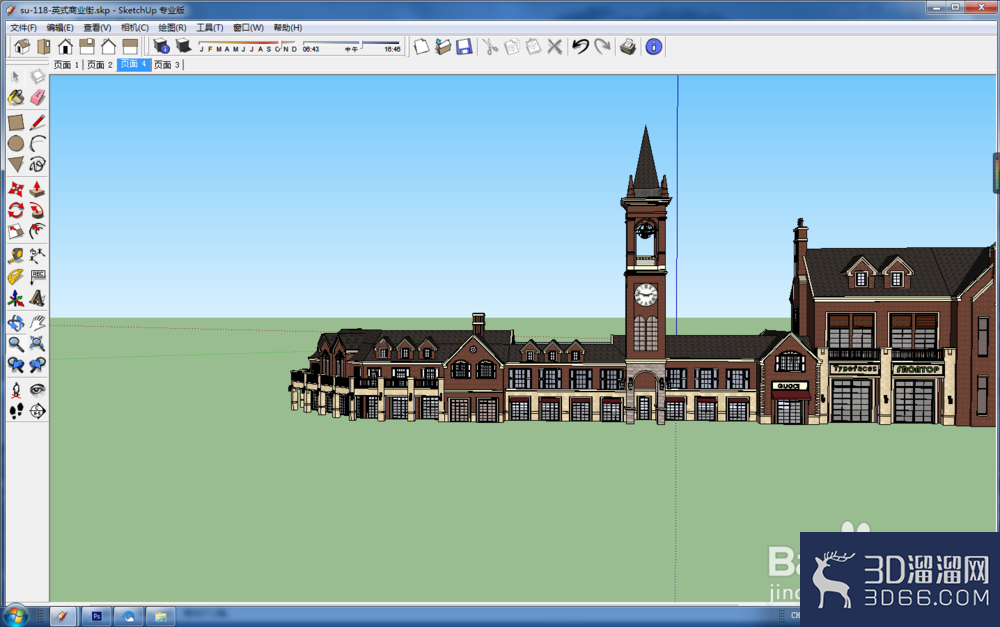Switch to scene tab 页面 3
The image size is (1000, 627).
click(167, 64)
